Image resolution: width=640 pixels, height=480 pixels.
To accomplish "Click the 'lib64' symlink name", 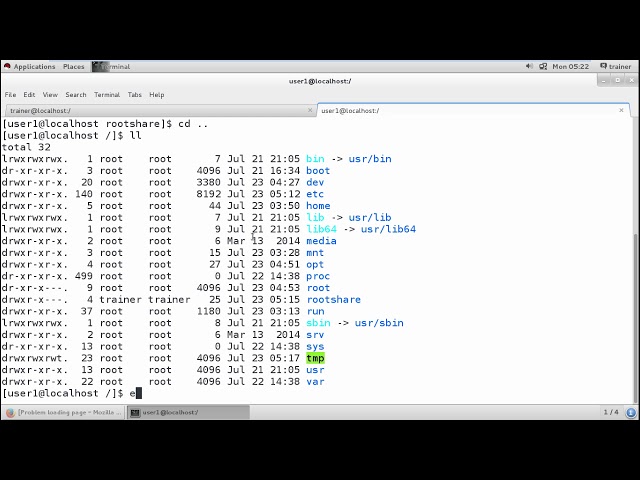I will click(321, 229).
